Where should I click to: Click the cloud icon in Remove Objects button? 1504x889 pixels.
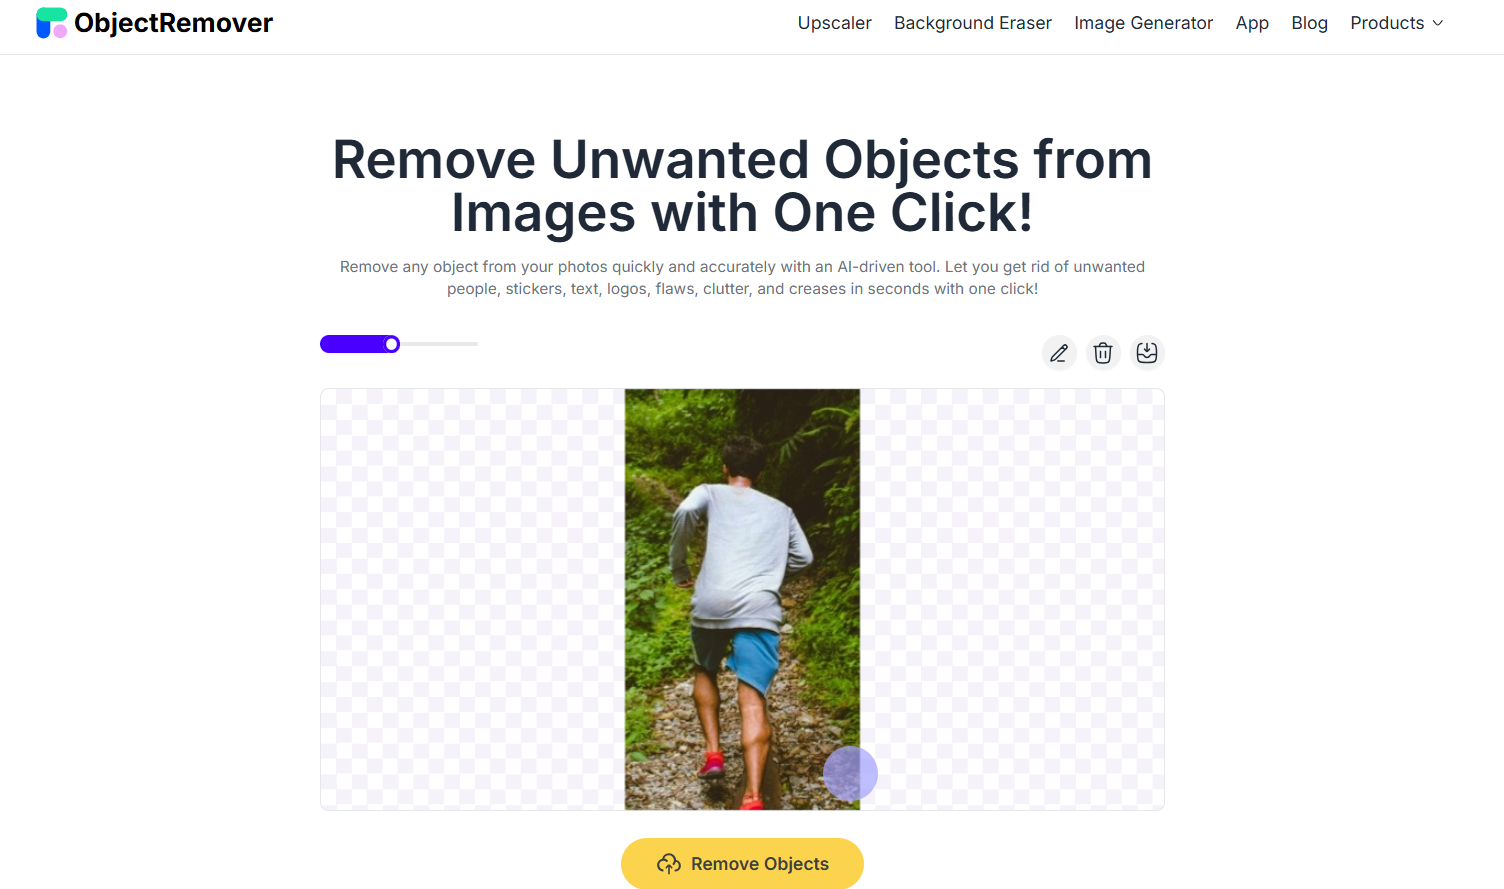(x=669, y=864)
